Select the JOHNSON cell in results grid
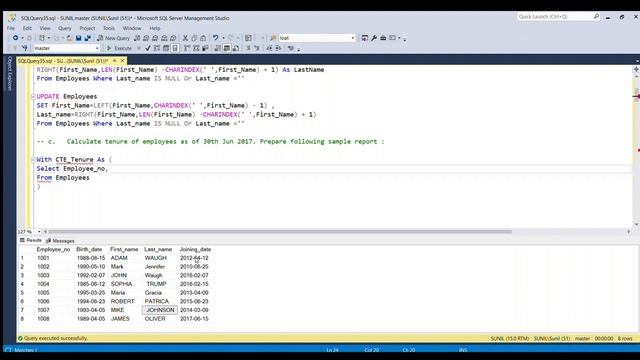 [x=160, y=310]
